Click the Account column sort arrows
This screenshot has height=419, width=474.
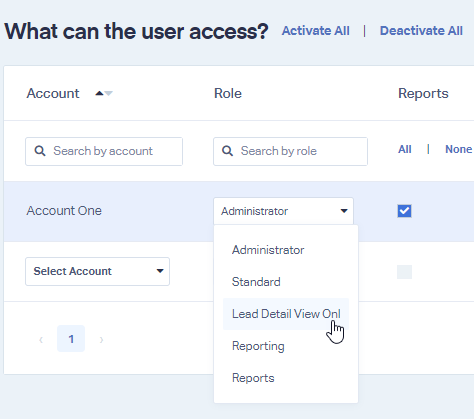coord(104,93)
